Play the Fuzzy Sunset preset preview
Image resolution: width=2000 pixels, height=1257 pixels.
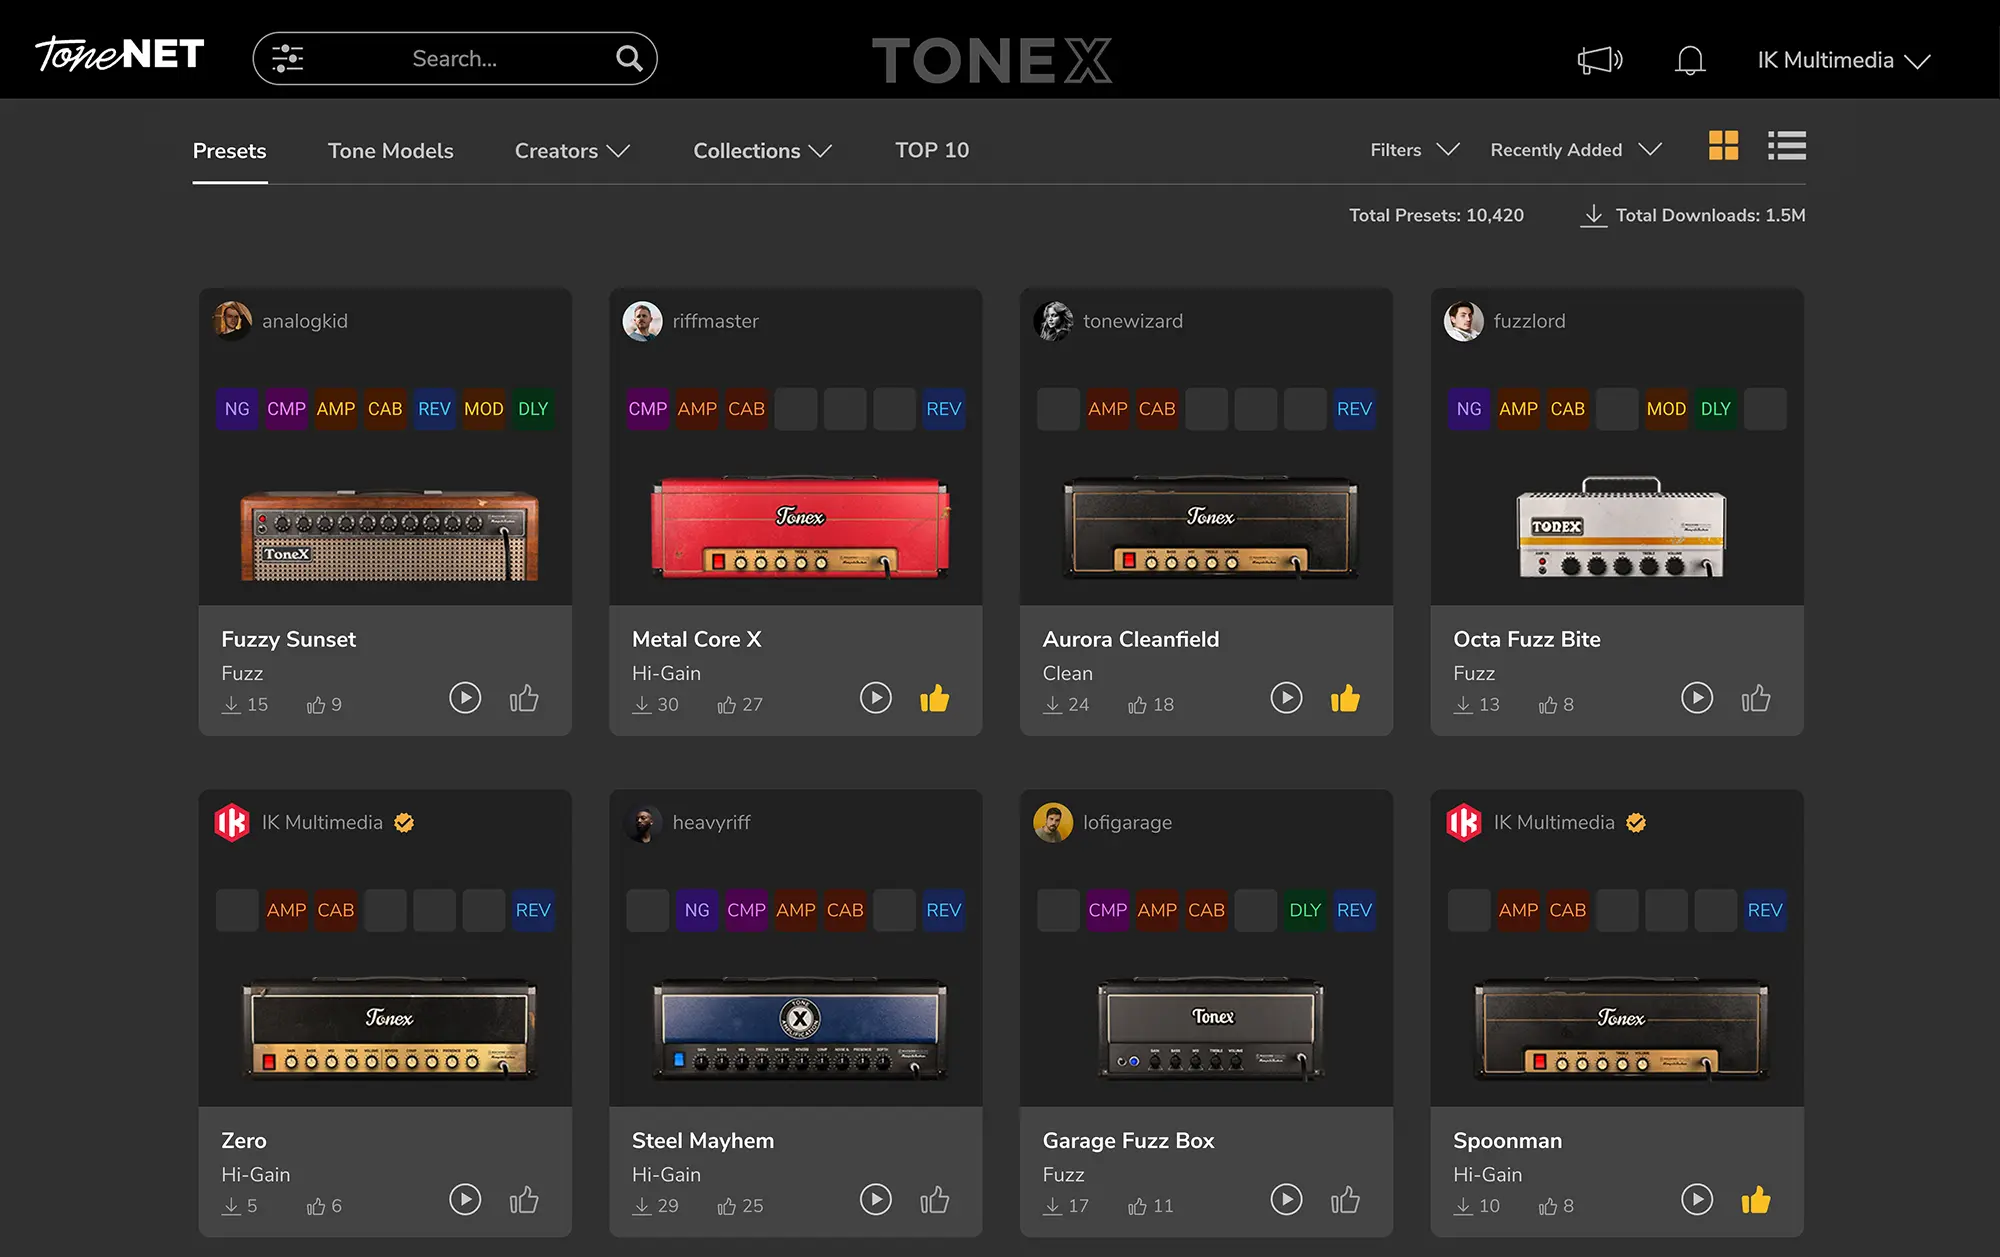(x=465, y=698)
